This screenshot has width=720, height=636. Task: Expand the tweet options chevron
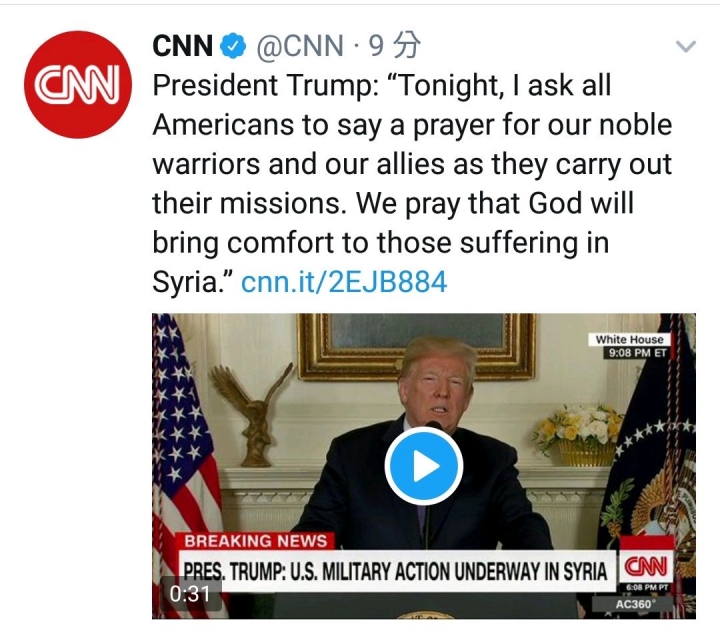click(686, 46)
